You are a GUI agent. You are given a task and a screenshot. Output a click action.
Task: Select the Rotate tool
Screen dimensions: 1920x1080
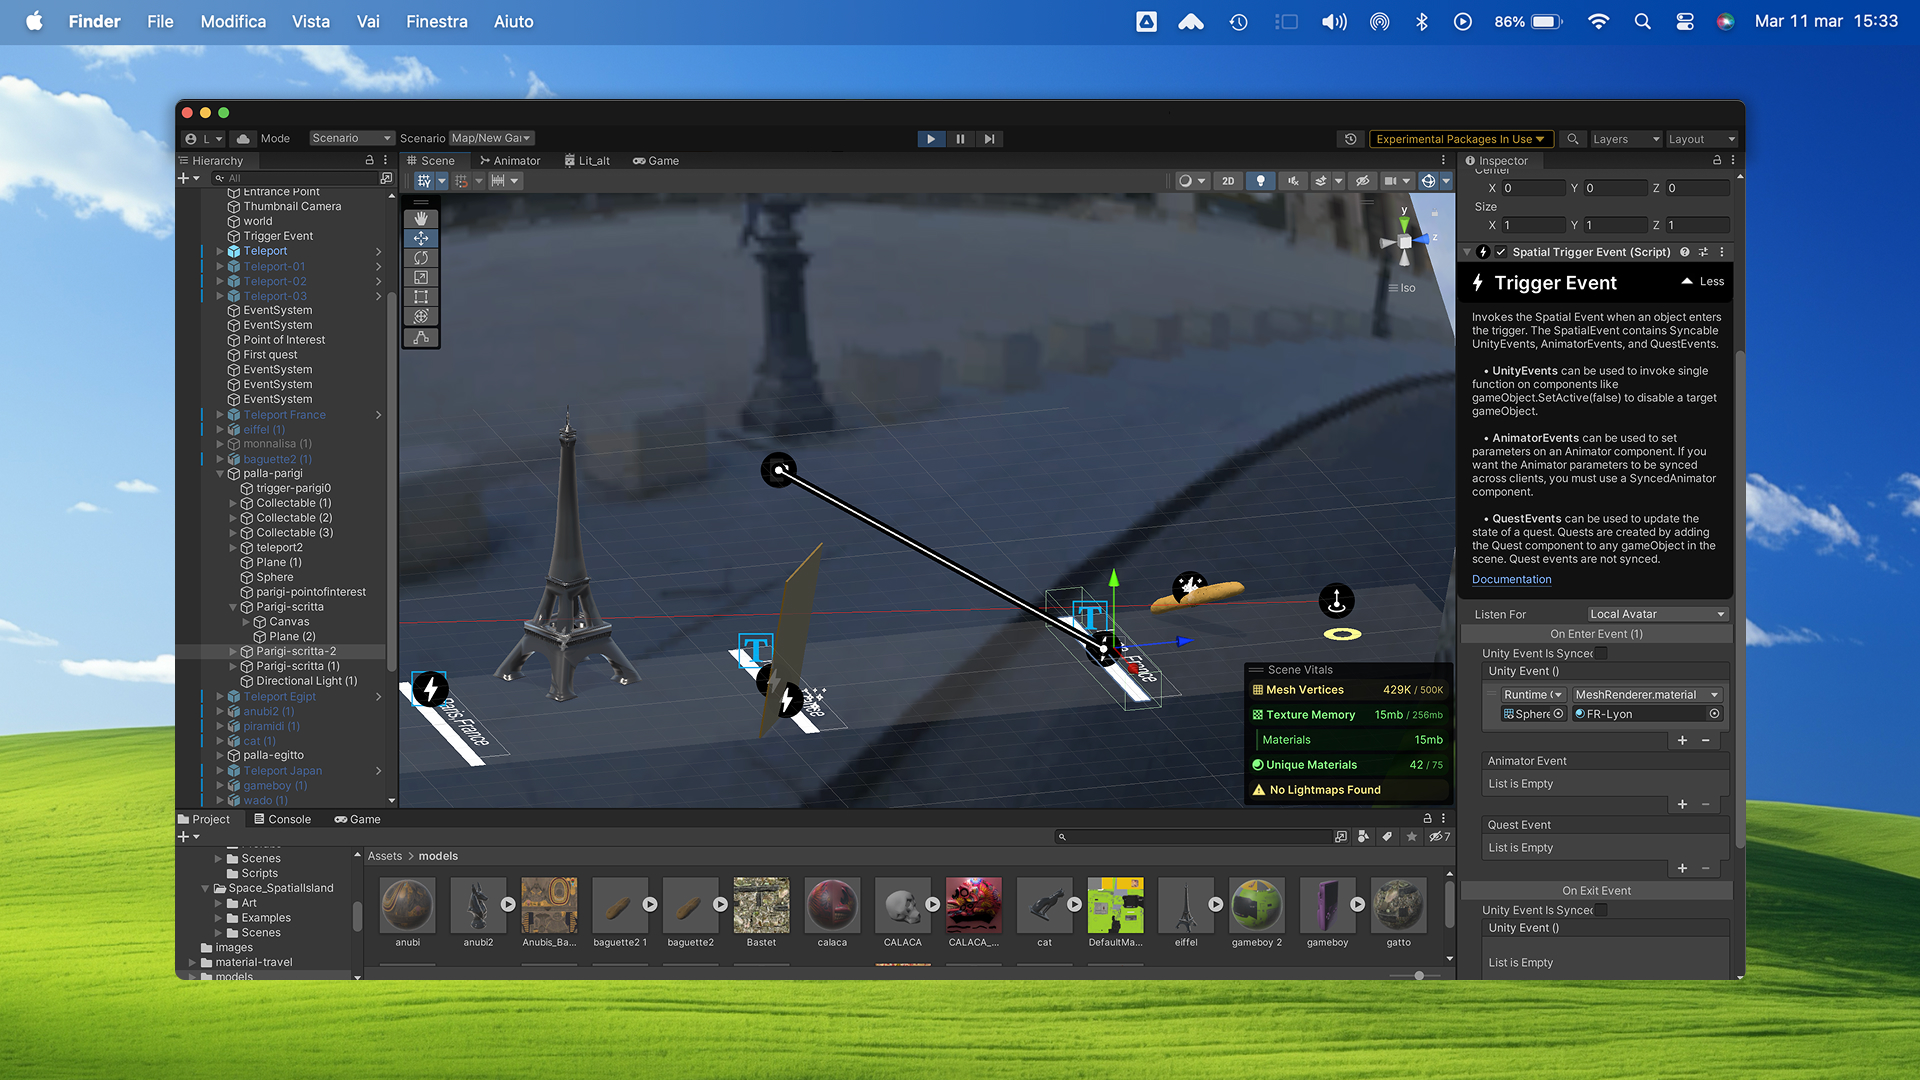[421, 258]
